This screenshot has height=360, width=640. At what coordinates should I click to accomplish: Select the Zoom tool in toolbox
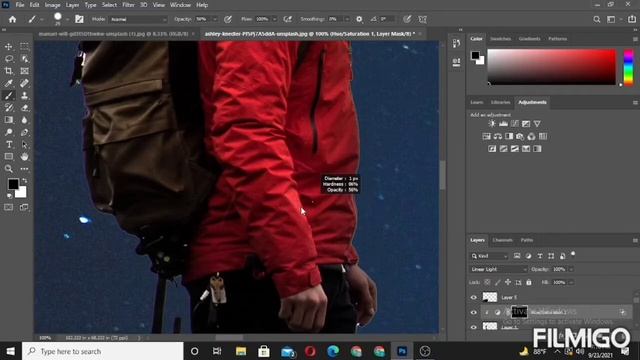(9, 169)
